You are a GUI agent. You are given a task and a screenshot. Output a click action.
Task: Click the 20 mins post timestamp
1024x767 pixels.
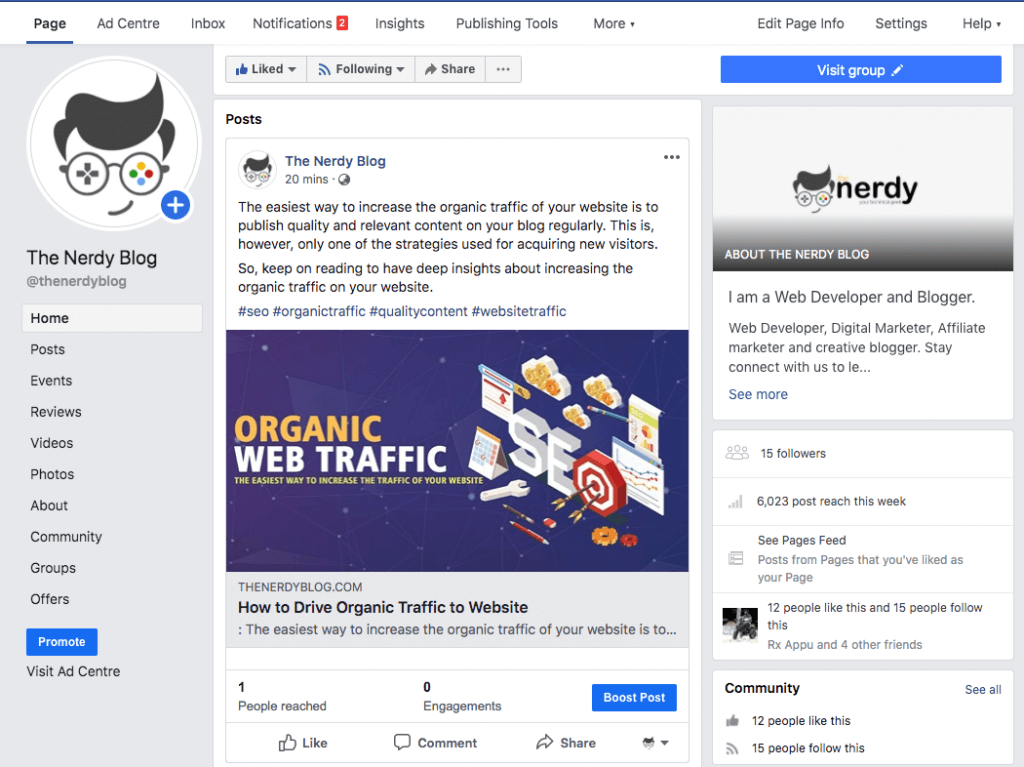(306, 180)
